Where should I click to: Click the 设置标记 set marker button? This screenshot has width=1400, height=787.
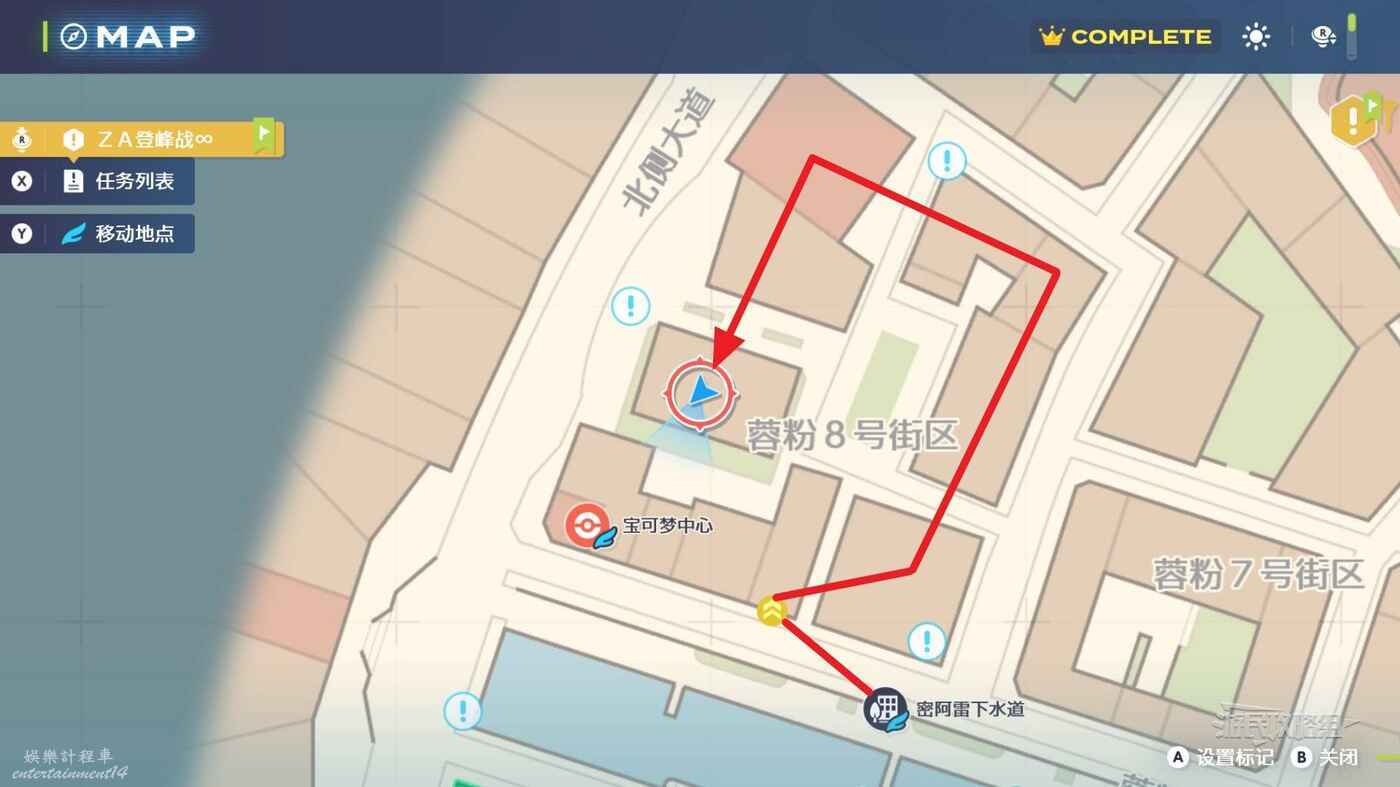click(x=1220, y=757)
